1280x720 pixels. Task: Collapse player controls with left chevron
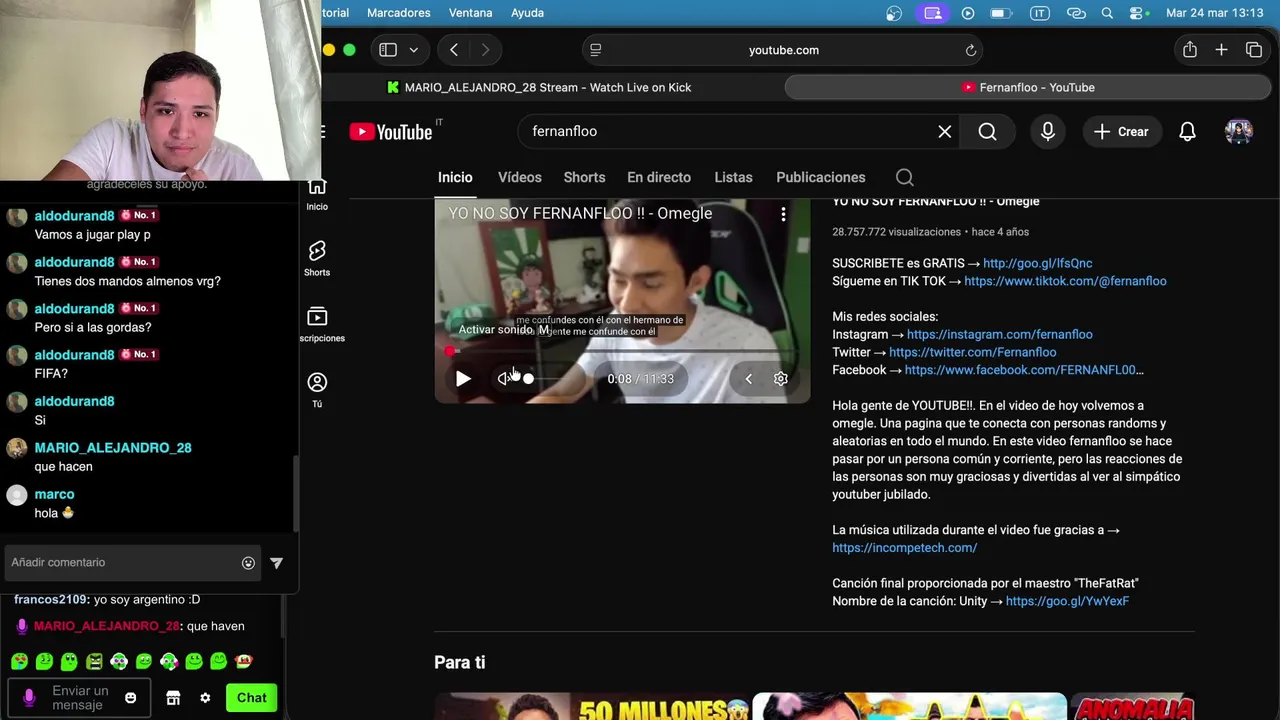[748, 379]
